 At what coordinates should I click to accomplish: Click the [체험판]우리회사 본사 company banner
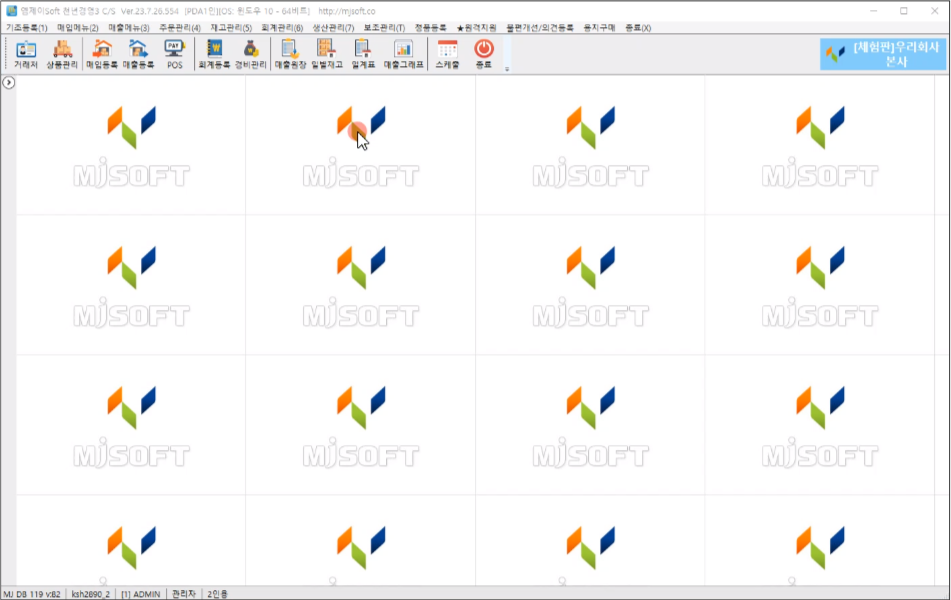pos(883,54)
